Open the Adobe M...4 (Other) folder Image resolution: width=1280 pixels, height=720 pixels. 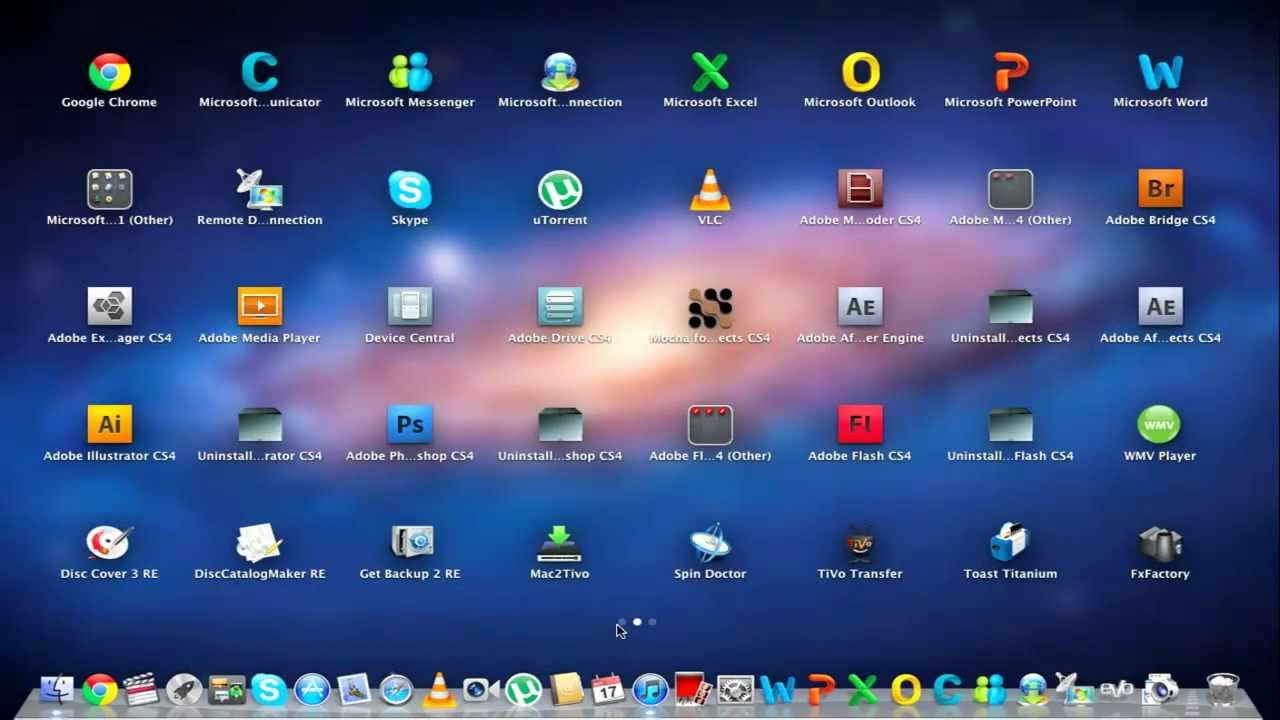click(1010, 189)
